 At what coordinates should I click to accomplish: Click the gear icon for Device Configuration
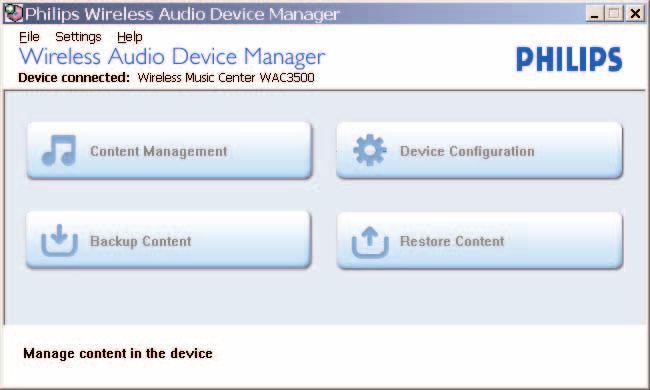tap(369, 150)
